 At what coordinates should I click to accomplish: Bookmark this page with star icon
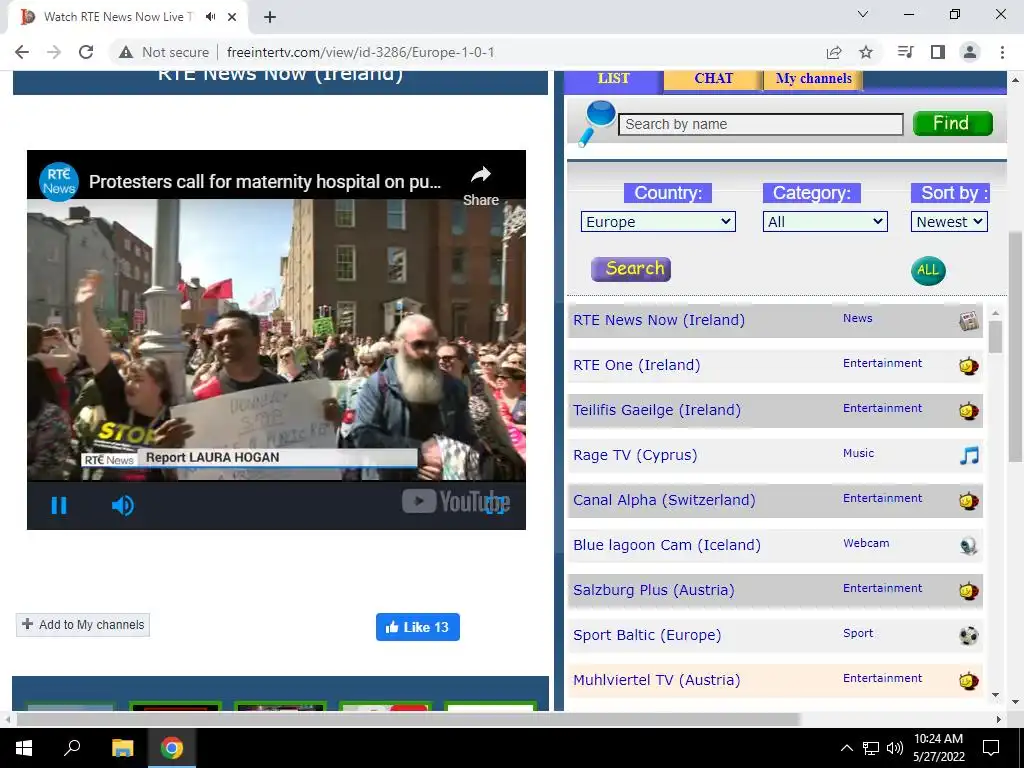pyautogui.click(x=866, y=52)
